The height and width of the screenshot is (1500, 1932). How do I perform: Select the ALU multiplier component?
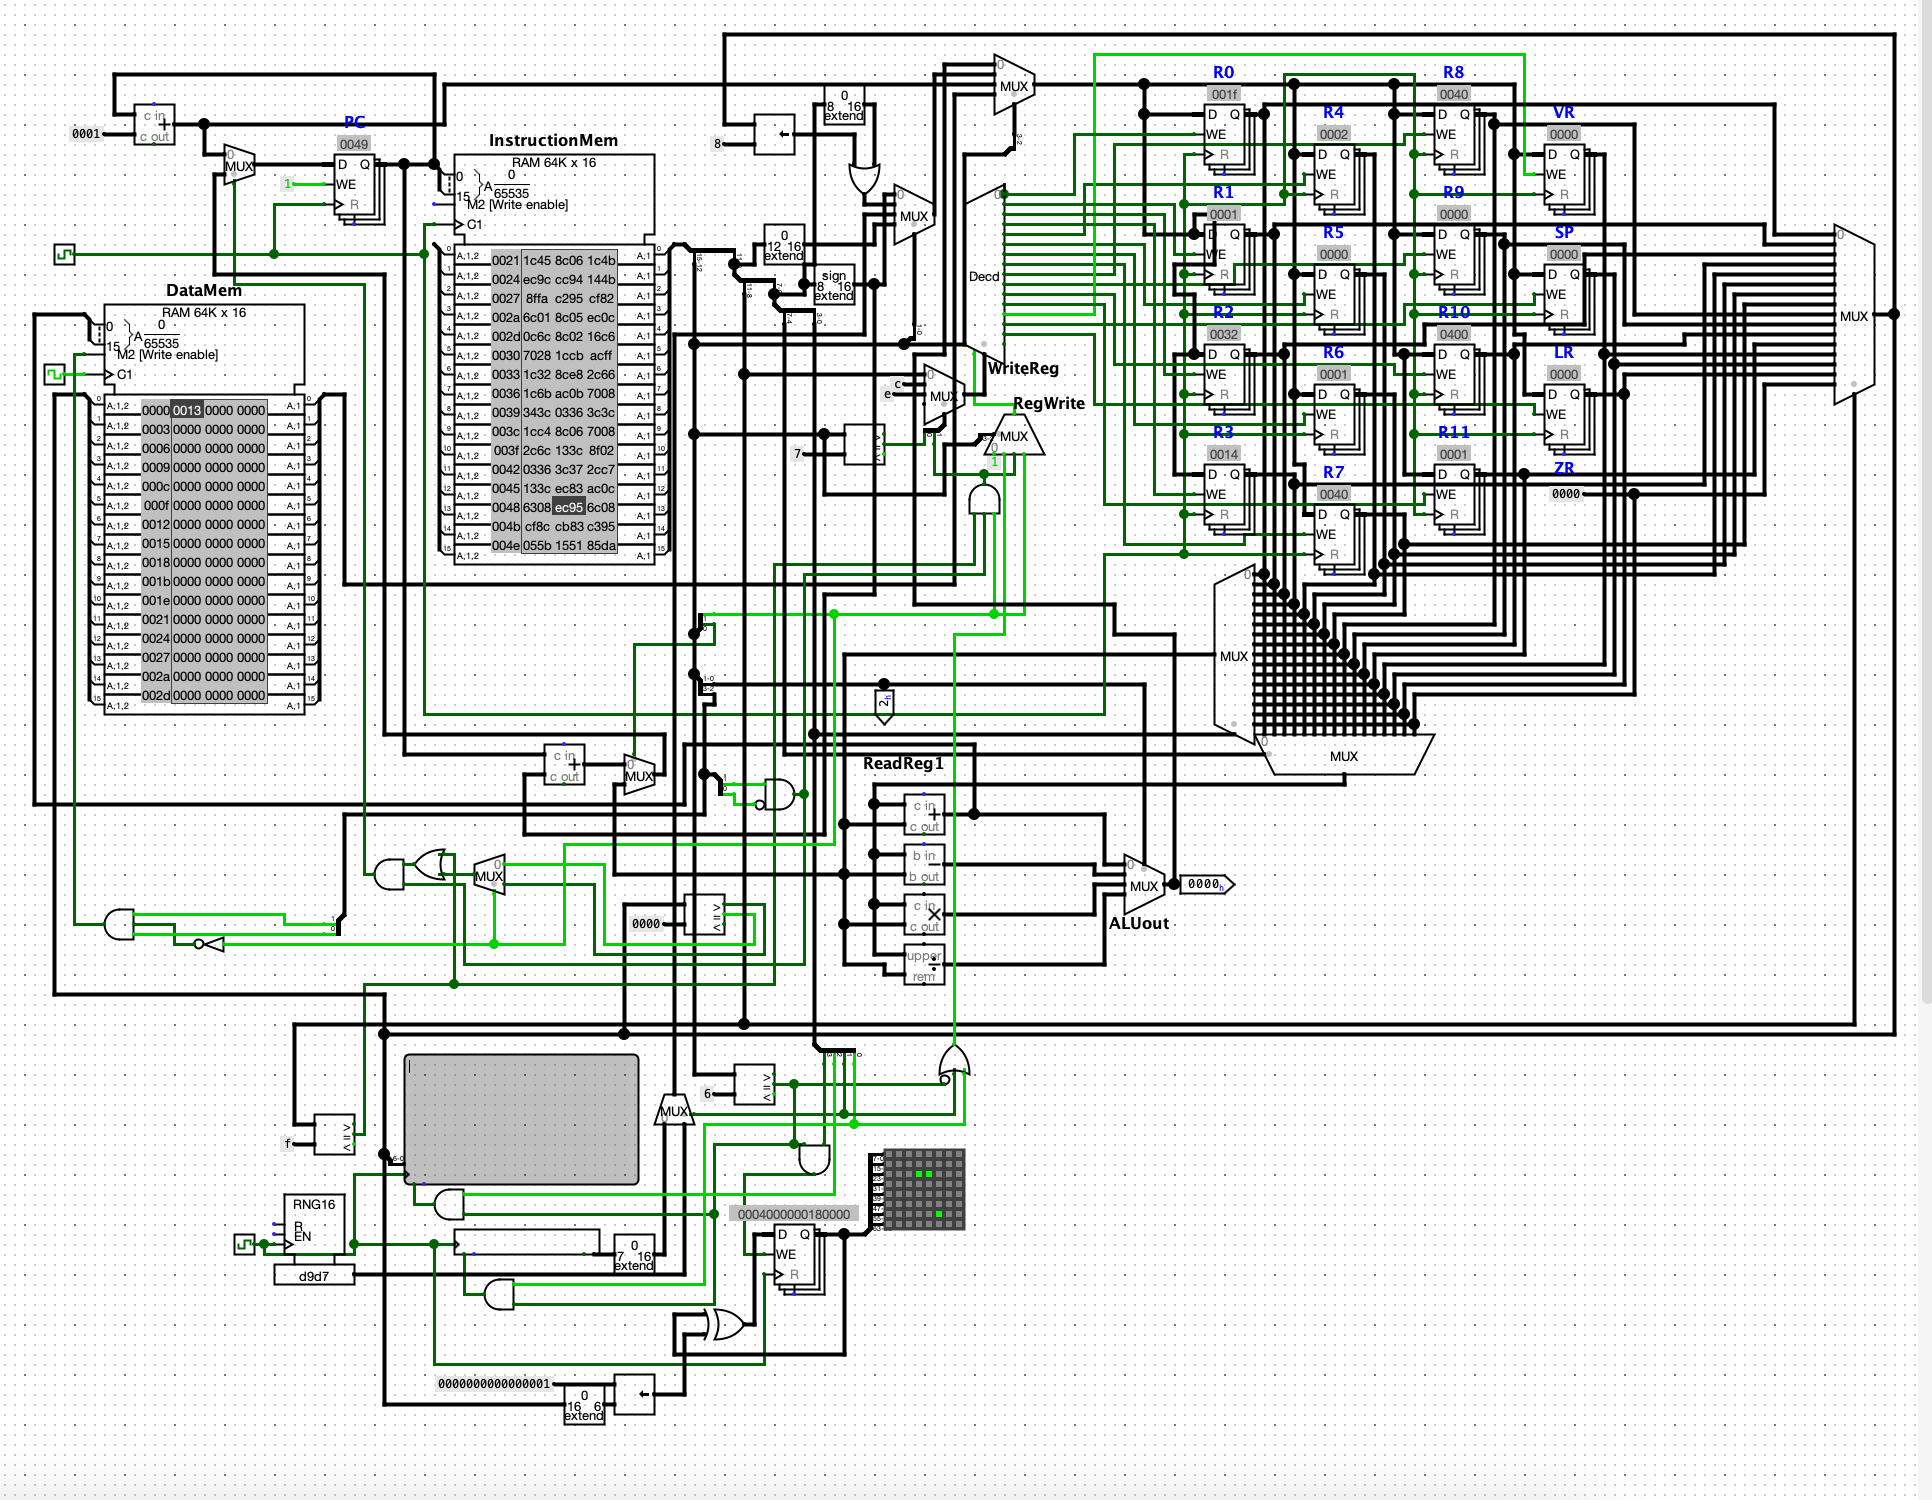[x=924, y=915]
